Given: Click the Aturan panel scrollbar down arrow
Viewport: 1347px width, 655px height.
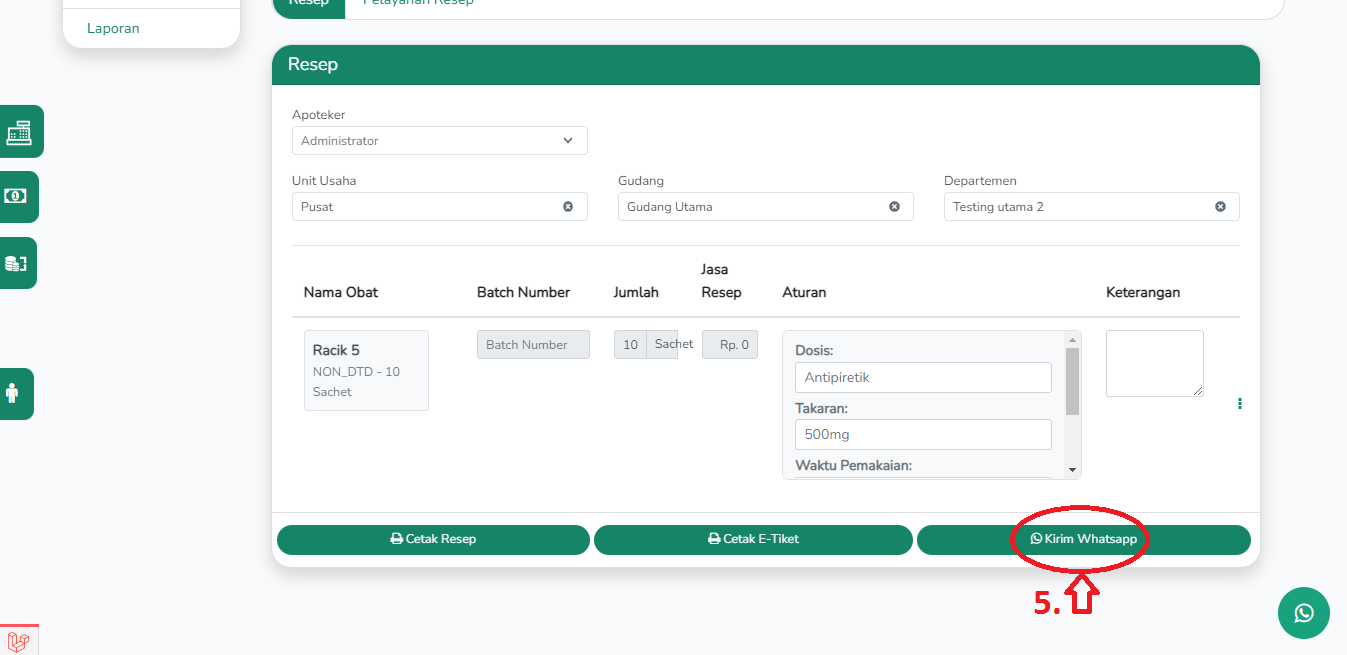Looking at the screenshot, I should pyautogui.click(x=1073, y=470).
